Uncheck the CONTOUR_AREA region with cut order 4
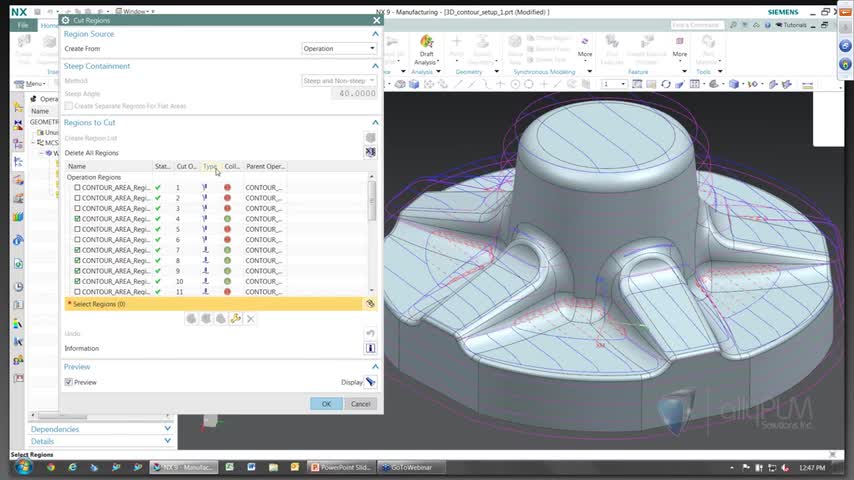 tap(78, 219)
